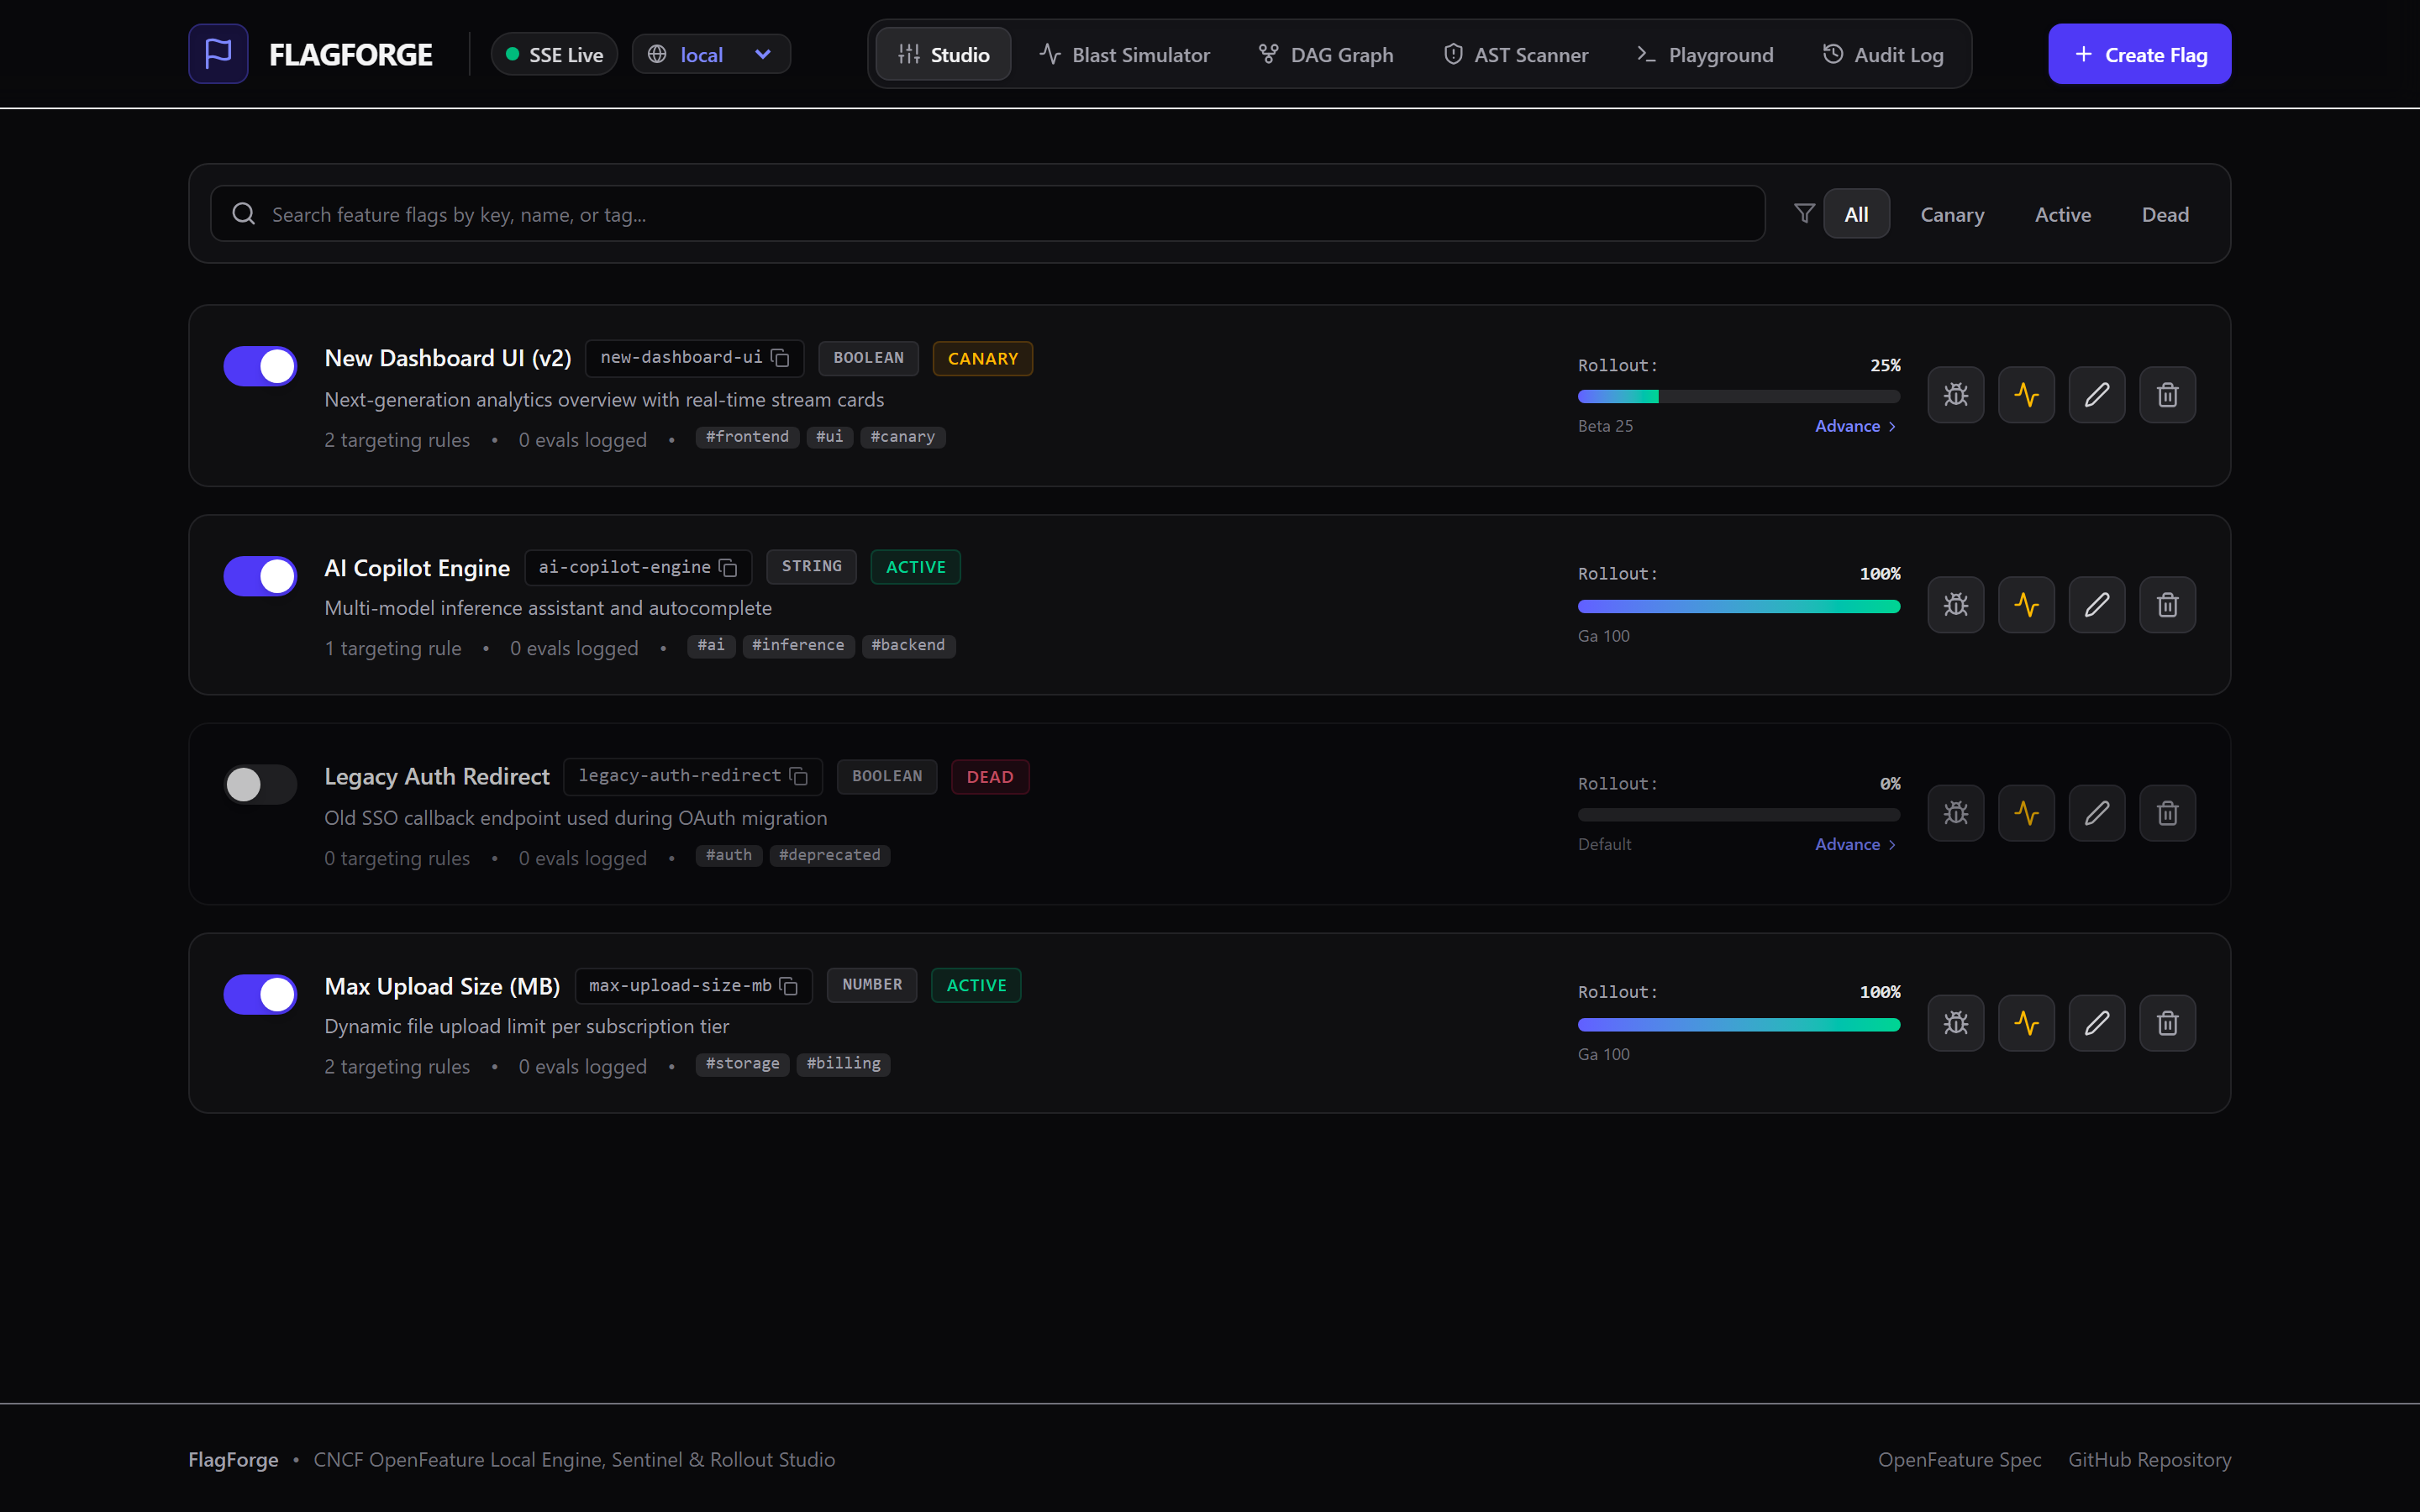Click the Max Upload Size rollout bar
Viewport: 2420px width, 1512px height.
pyautogui.click(x=1738, y=1024)
